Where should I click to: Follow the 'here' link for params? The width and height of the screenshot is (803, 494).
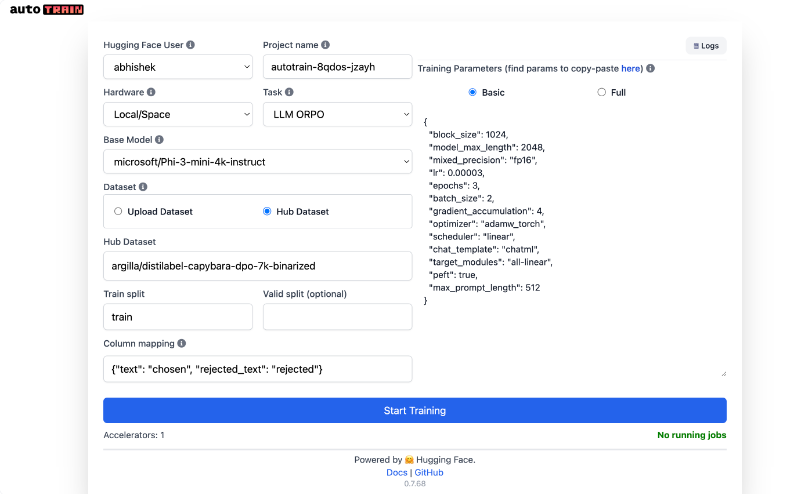click(630, 69)
